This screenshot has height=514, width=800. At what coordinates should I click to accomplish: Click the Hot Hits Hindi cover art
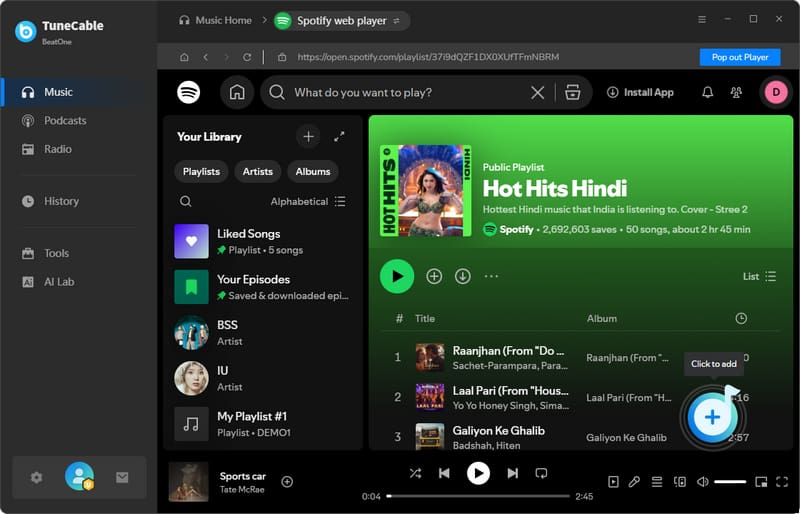click(x=426, y=191)
